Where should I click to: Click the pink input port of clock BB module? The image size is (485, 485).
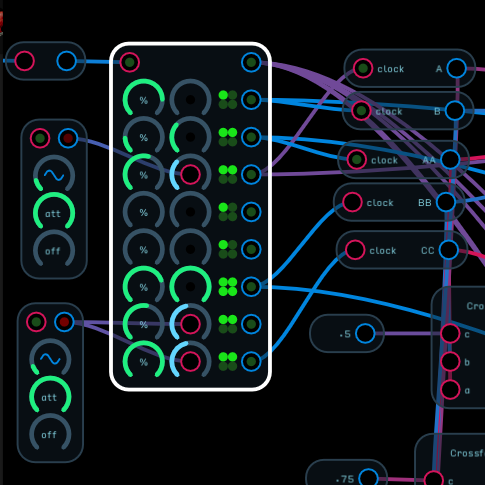(352, 202)
